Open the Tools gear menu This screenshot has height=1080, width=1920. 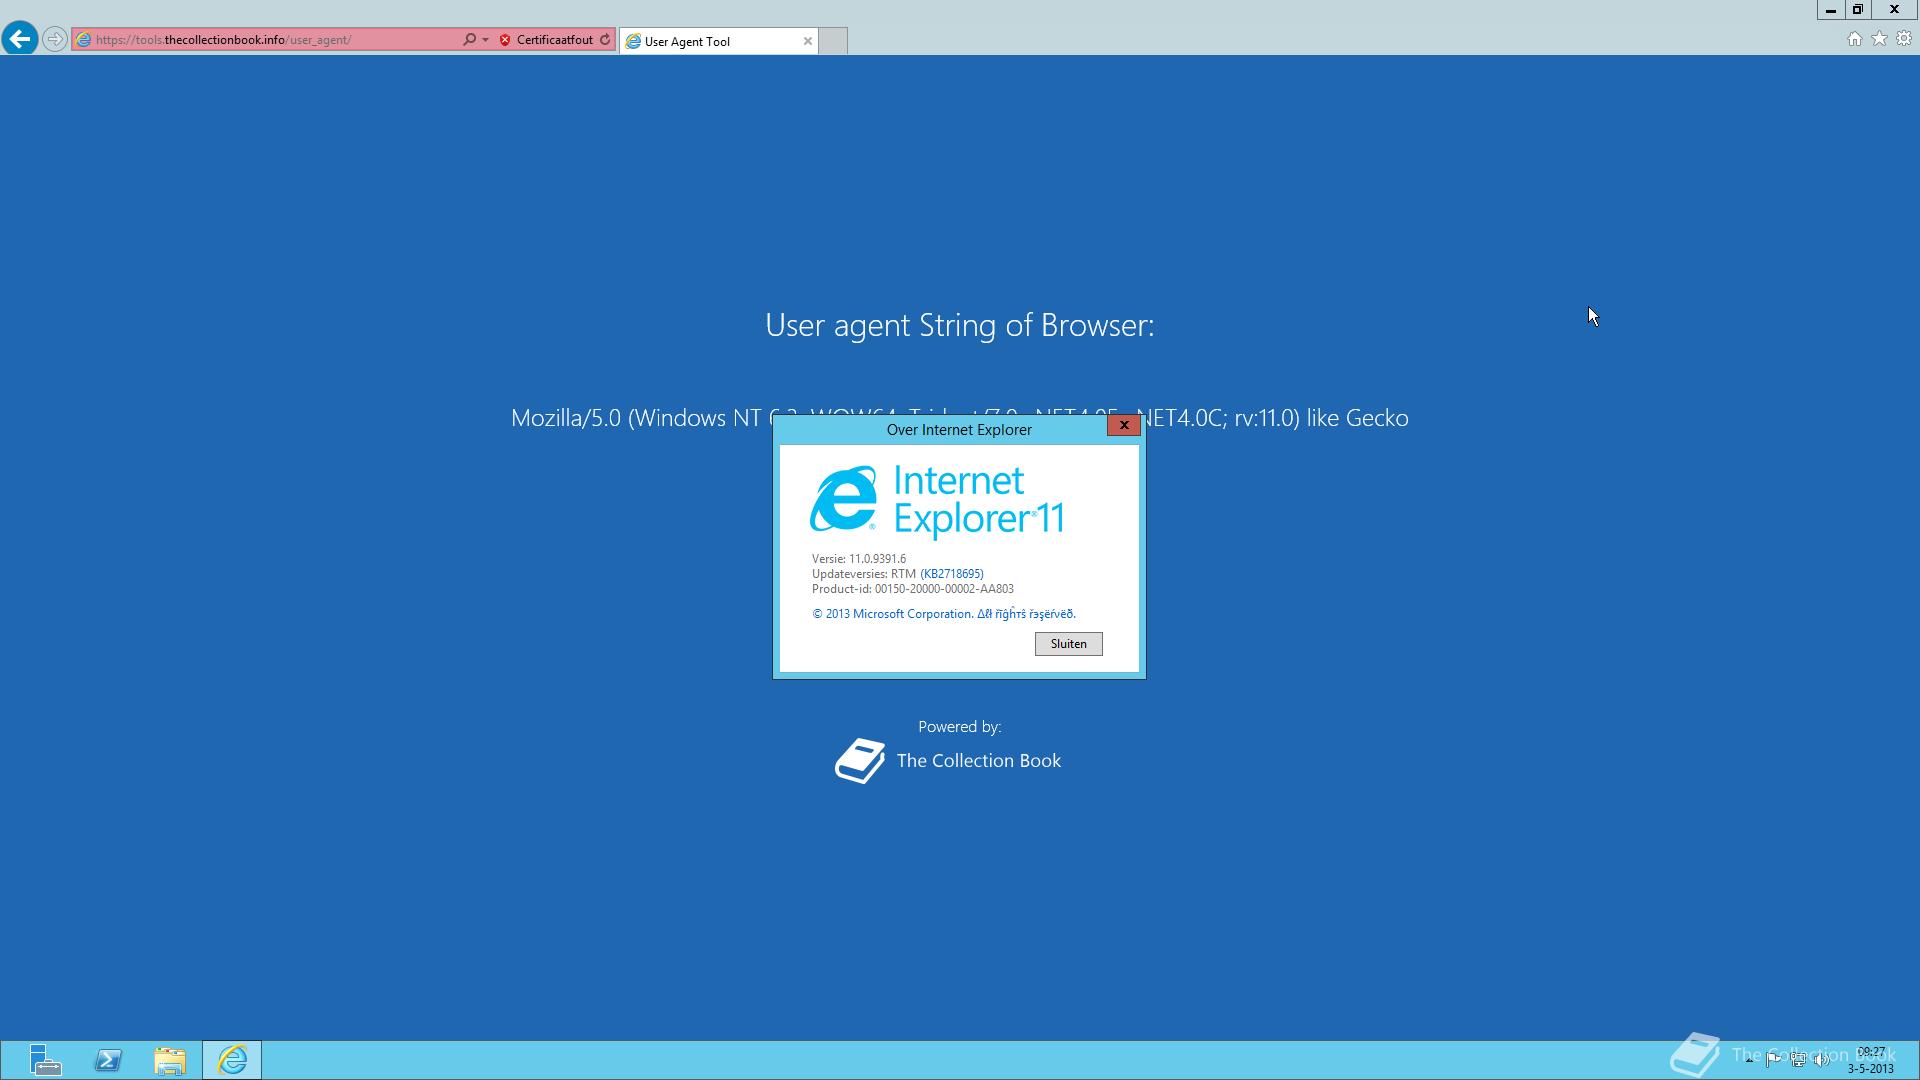click(x=1904, y=39)
